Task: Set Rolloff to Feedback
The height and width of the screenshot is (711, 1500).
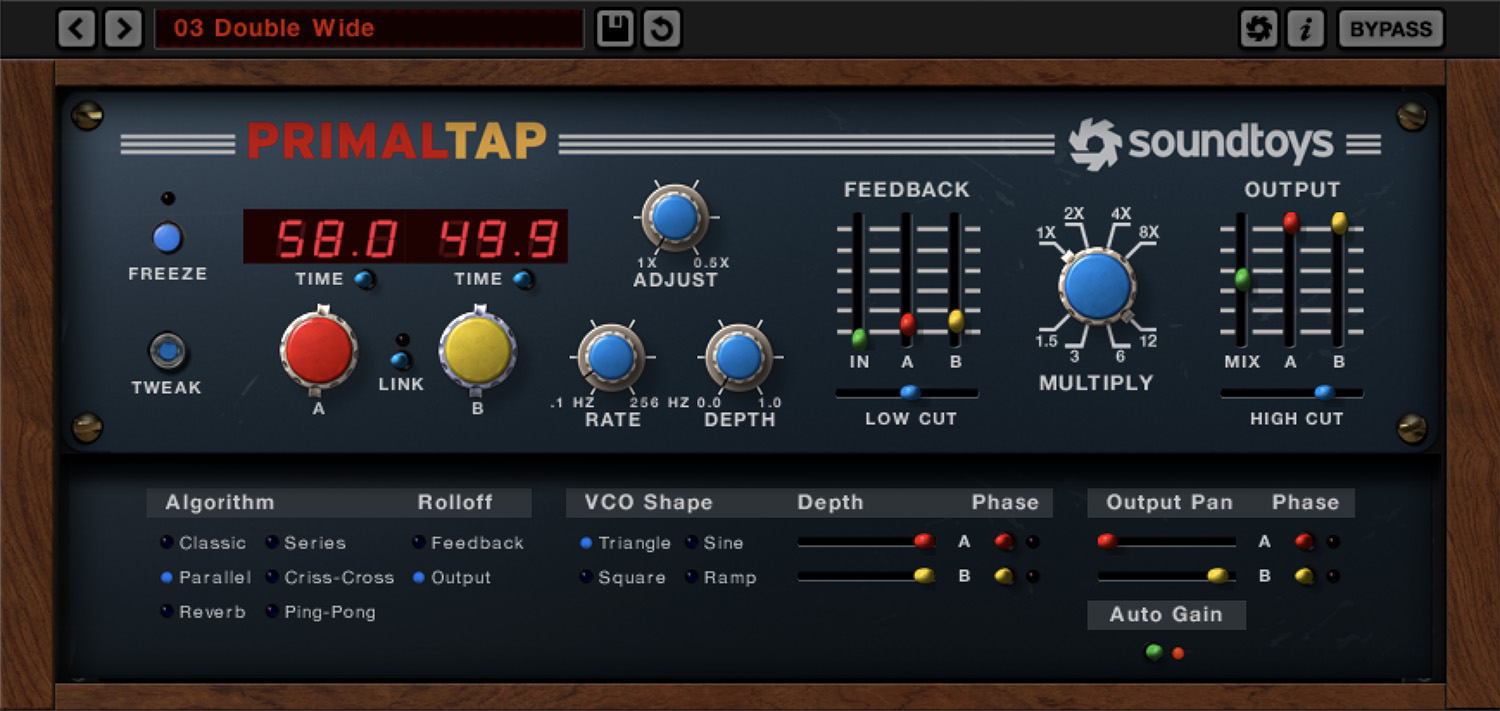Action: click(x=468, y=543)
